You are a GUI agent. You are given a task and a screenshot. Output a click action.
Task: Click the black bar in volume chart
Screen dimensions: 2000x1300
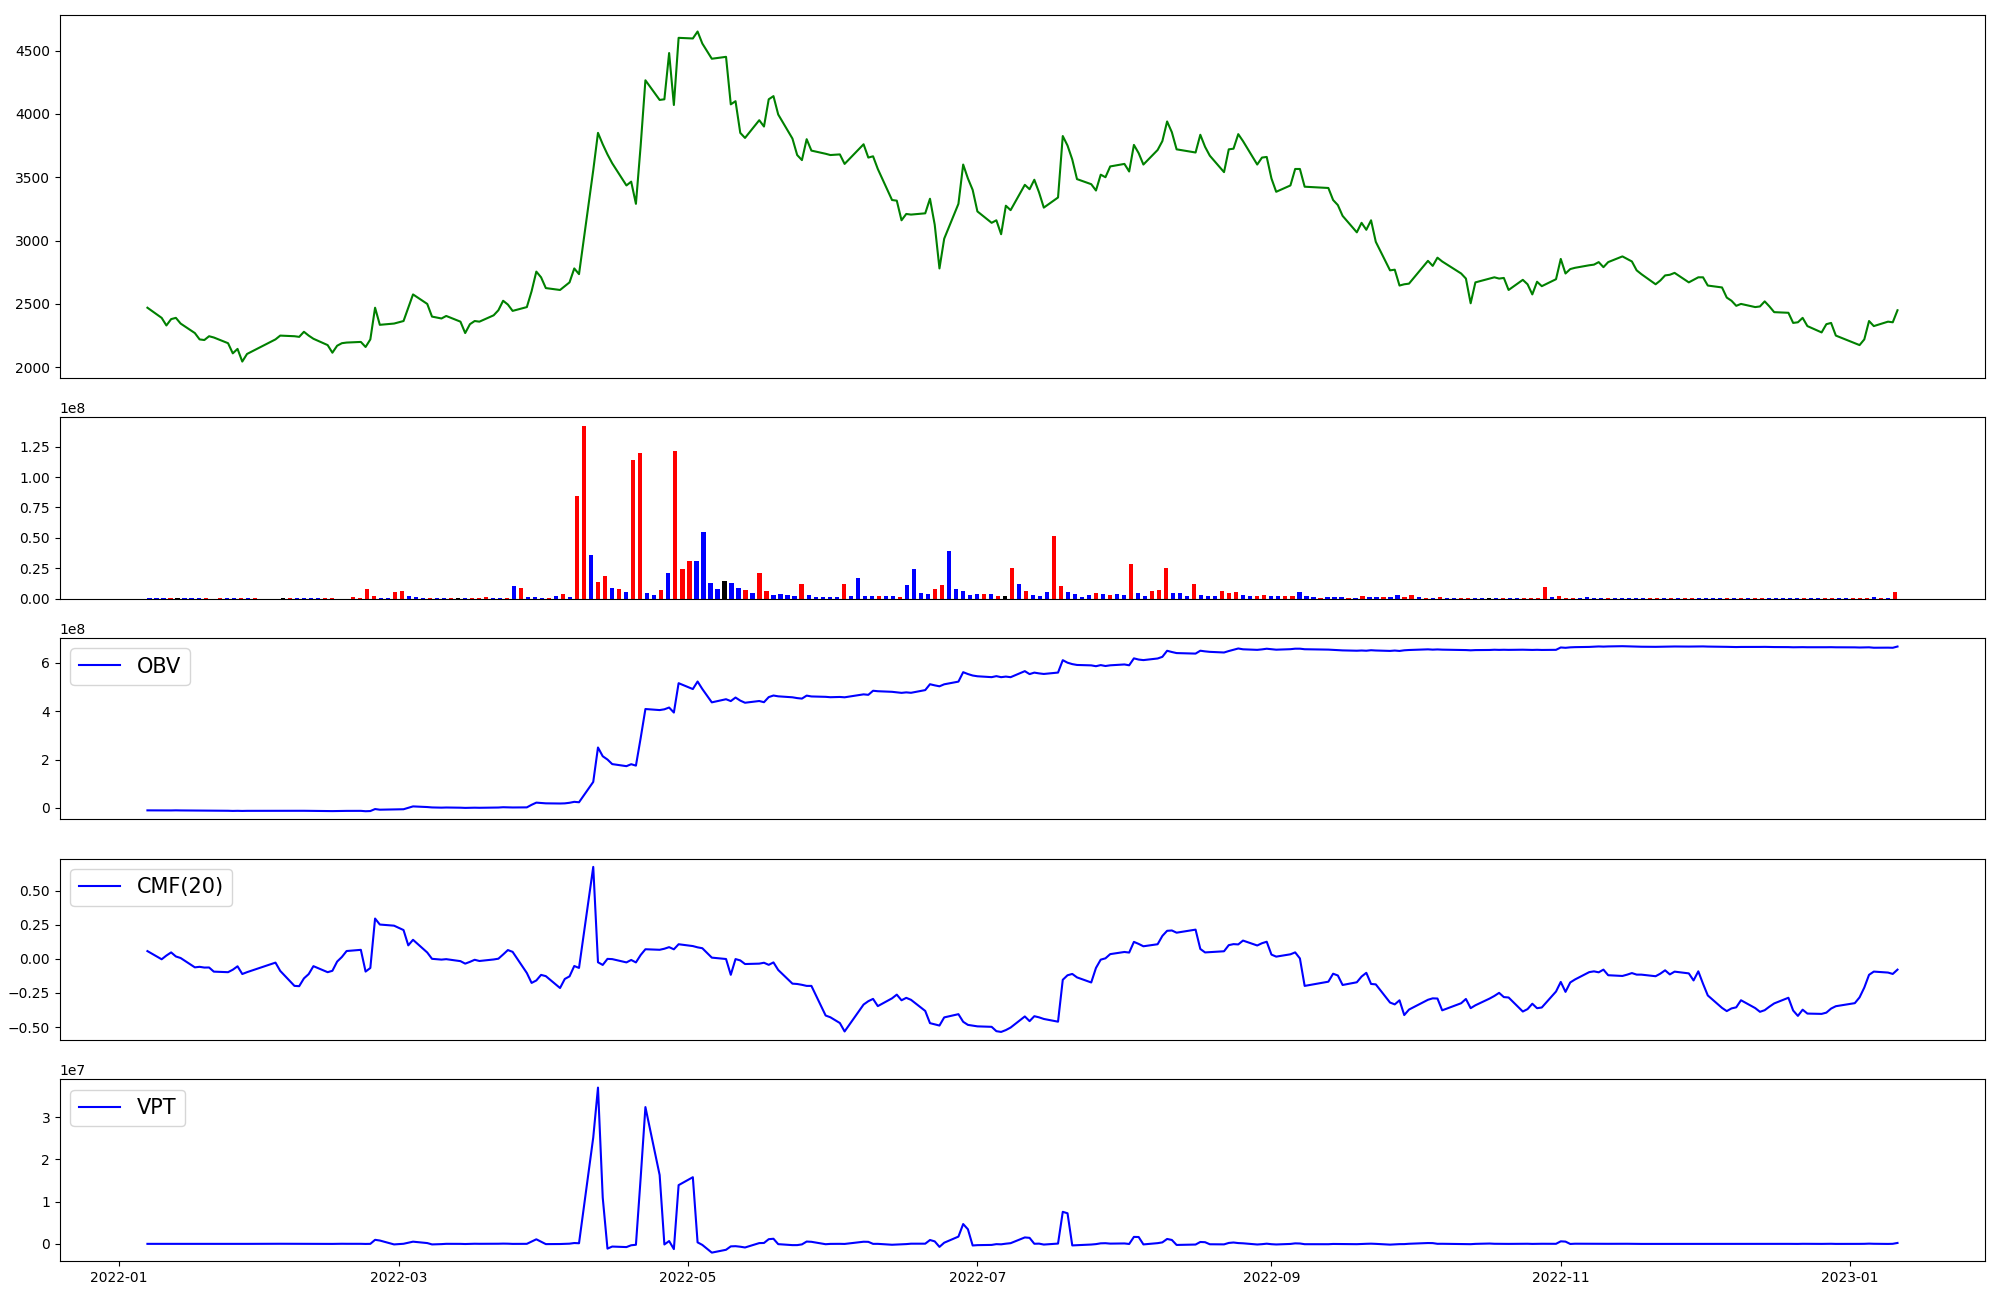tap(725, 590)
